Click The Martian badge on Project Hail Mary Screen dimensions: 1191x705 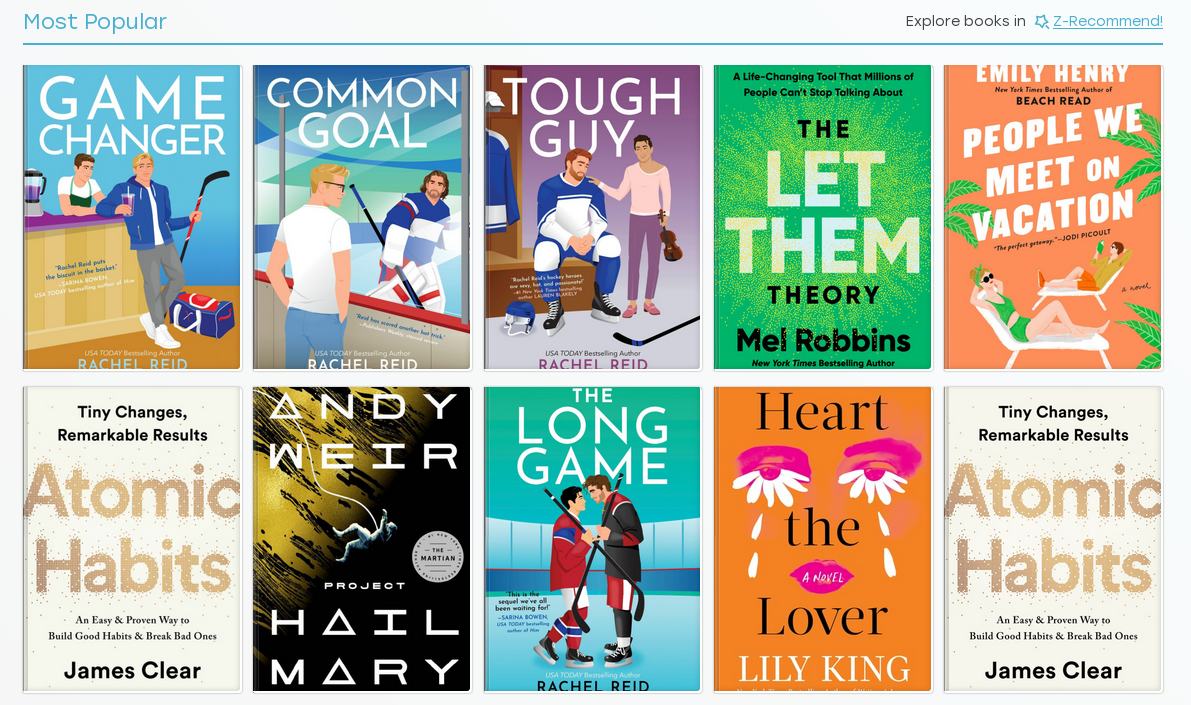pyautogui.click(x=438, y=558)
